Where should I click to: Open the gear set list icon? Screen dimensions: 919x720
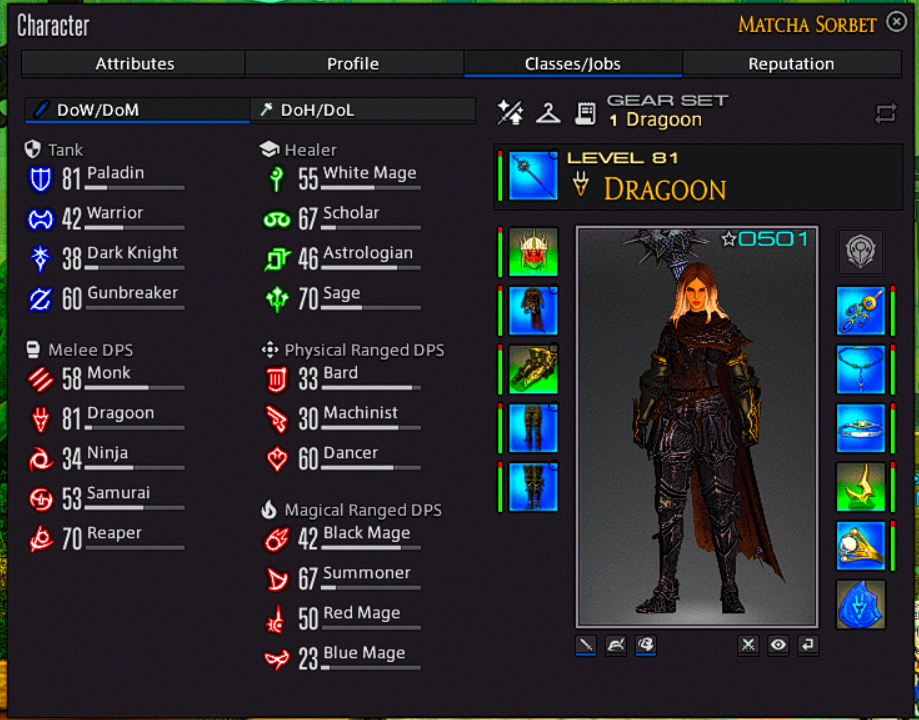point(585,113)
